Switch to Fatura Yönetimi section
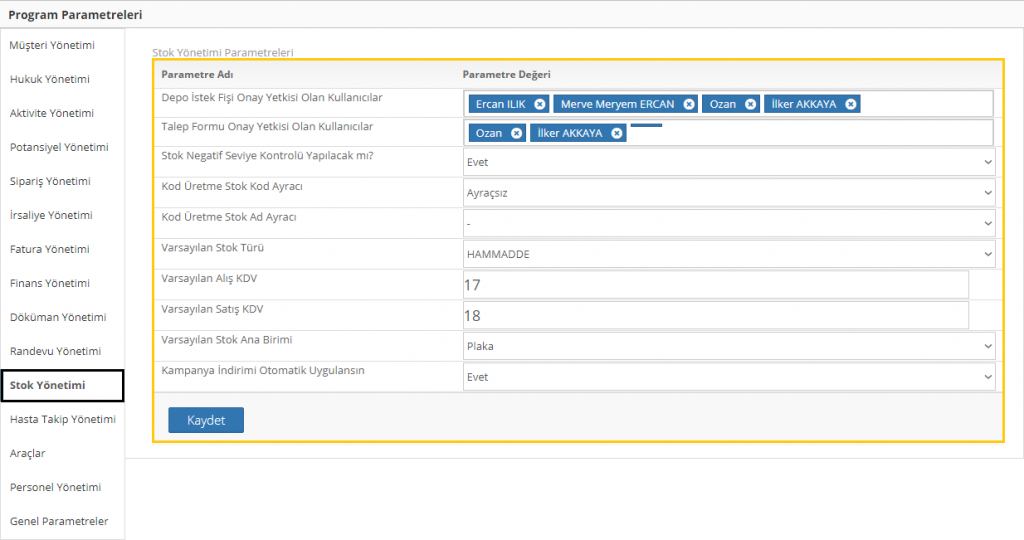The image size is (1024, 540). click(x=50, y=249)
